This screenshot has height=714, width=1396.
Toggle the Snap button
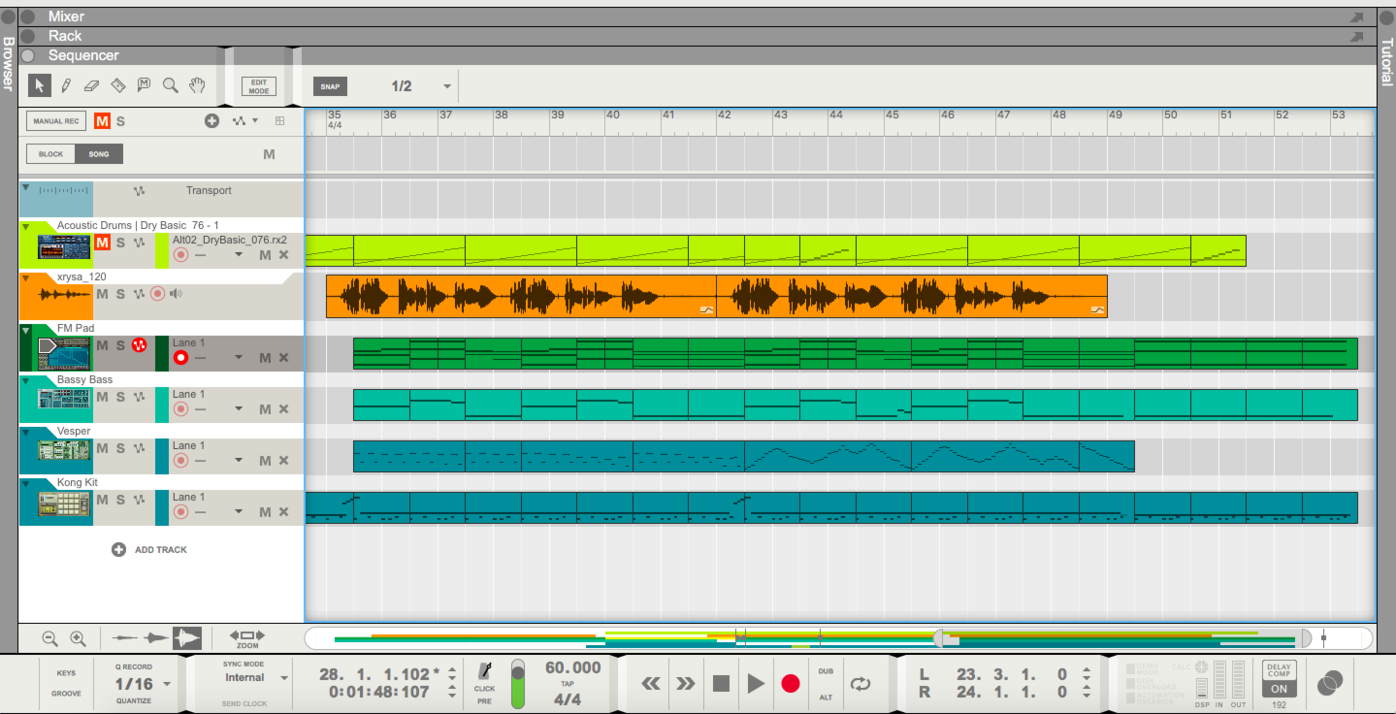[330, 87]
